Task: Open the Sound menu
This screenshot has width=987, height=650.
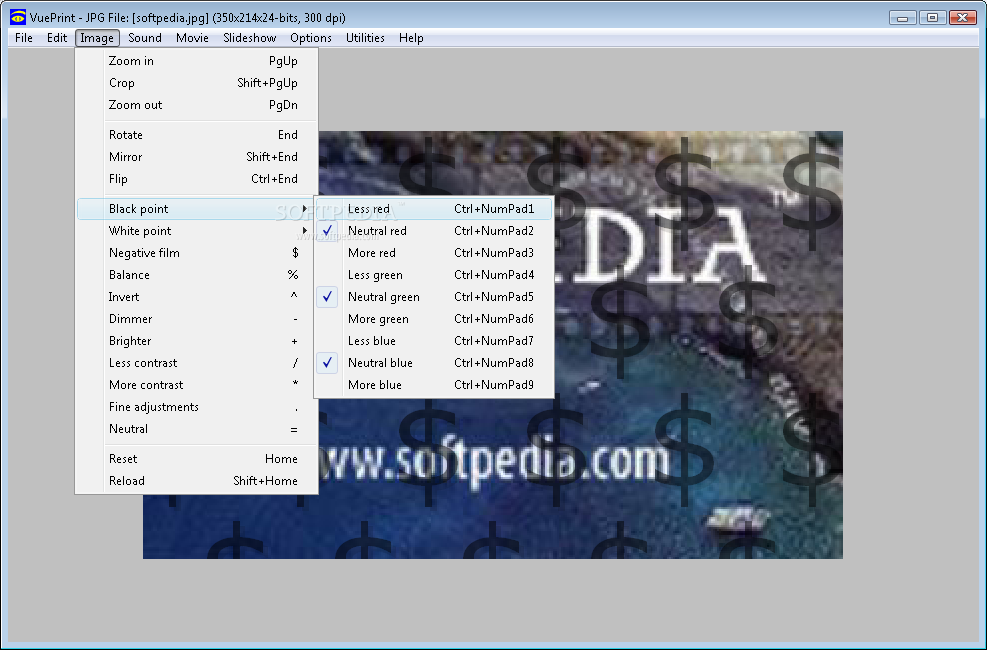Action: coord(145,38)
